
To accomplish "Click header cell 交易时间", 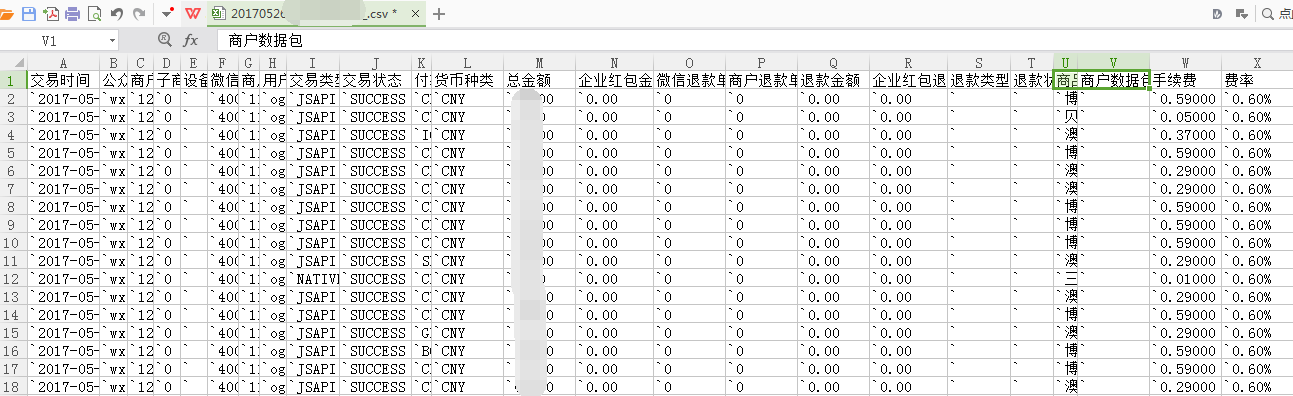I will [64, 80].
